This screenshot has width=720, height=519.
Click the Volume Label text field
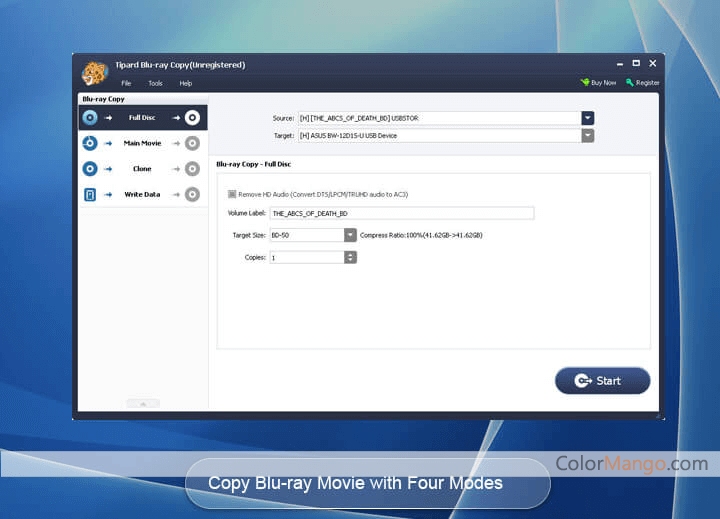point(402,213)
